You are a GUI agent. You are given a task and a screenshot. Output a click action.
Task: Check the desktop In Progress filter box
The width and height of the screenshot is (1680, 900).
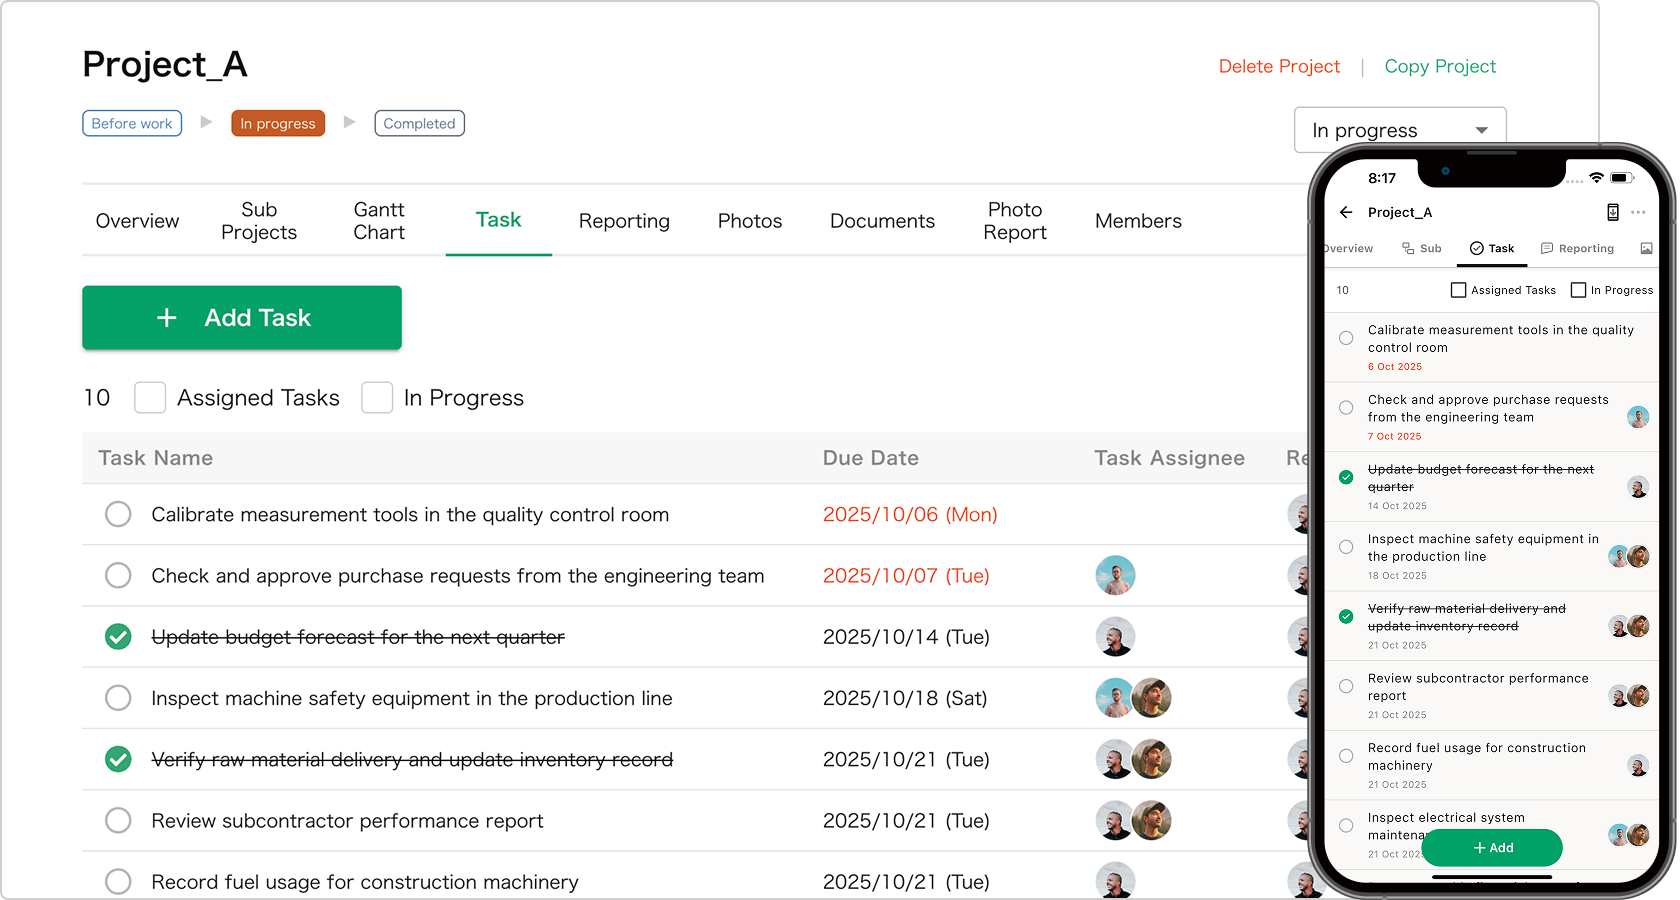coord(377,397)
